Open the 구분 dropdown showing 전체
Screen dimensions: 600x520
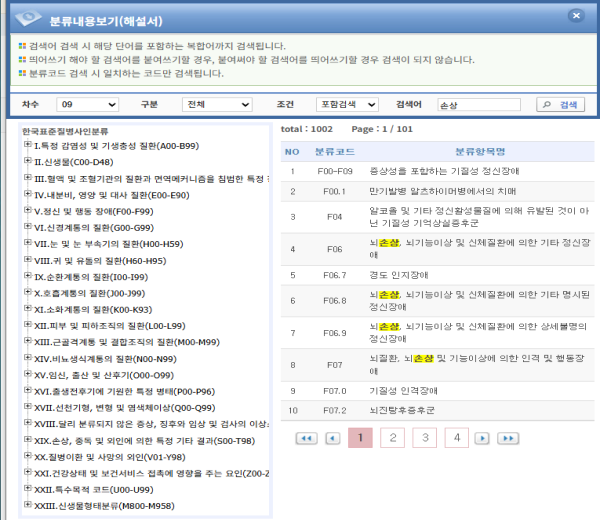pyautogui.click(x=209, y=104)
